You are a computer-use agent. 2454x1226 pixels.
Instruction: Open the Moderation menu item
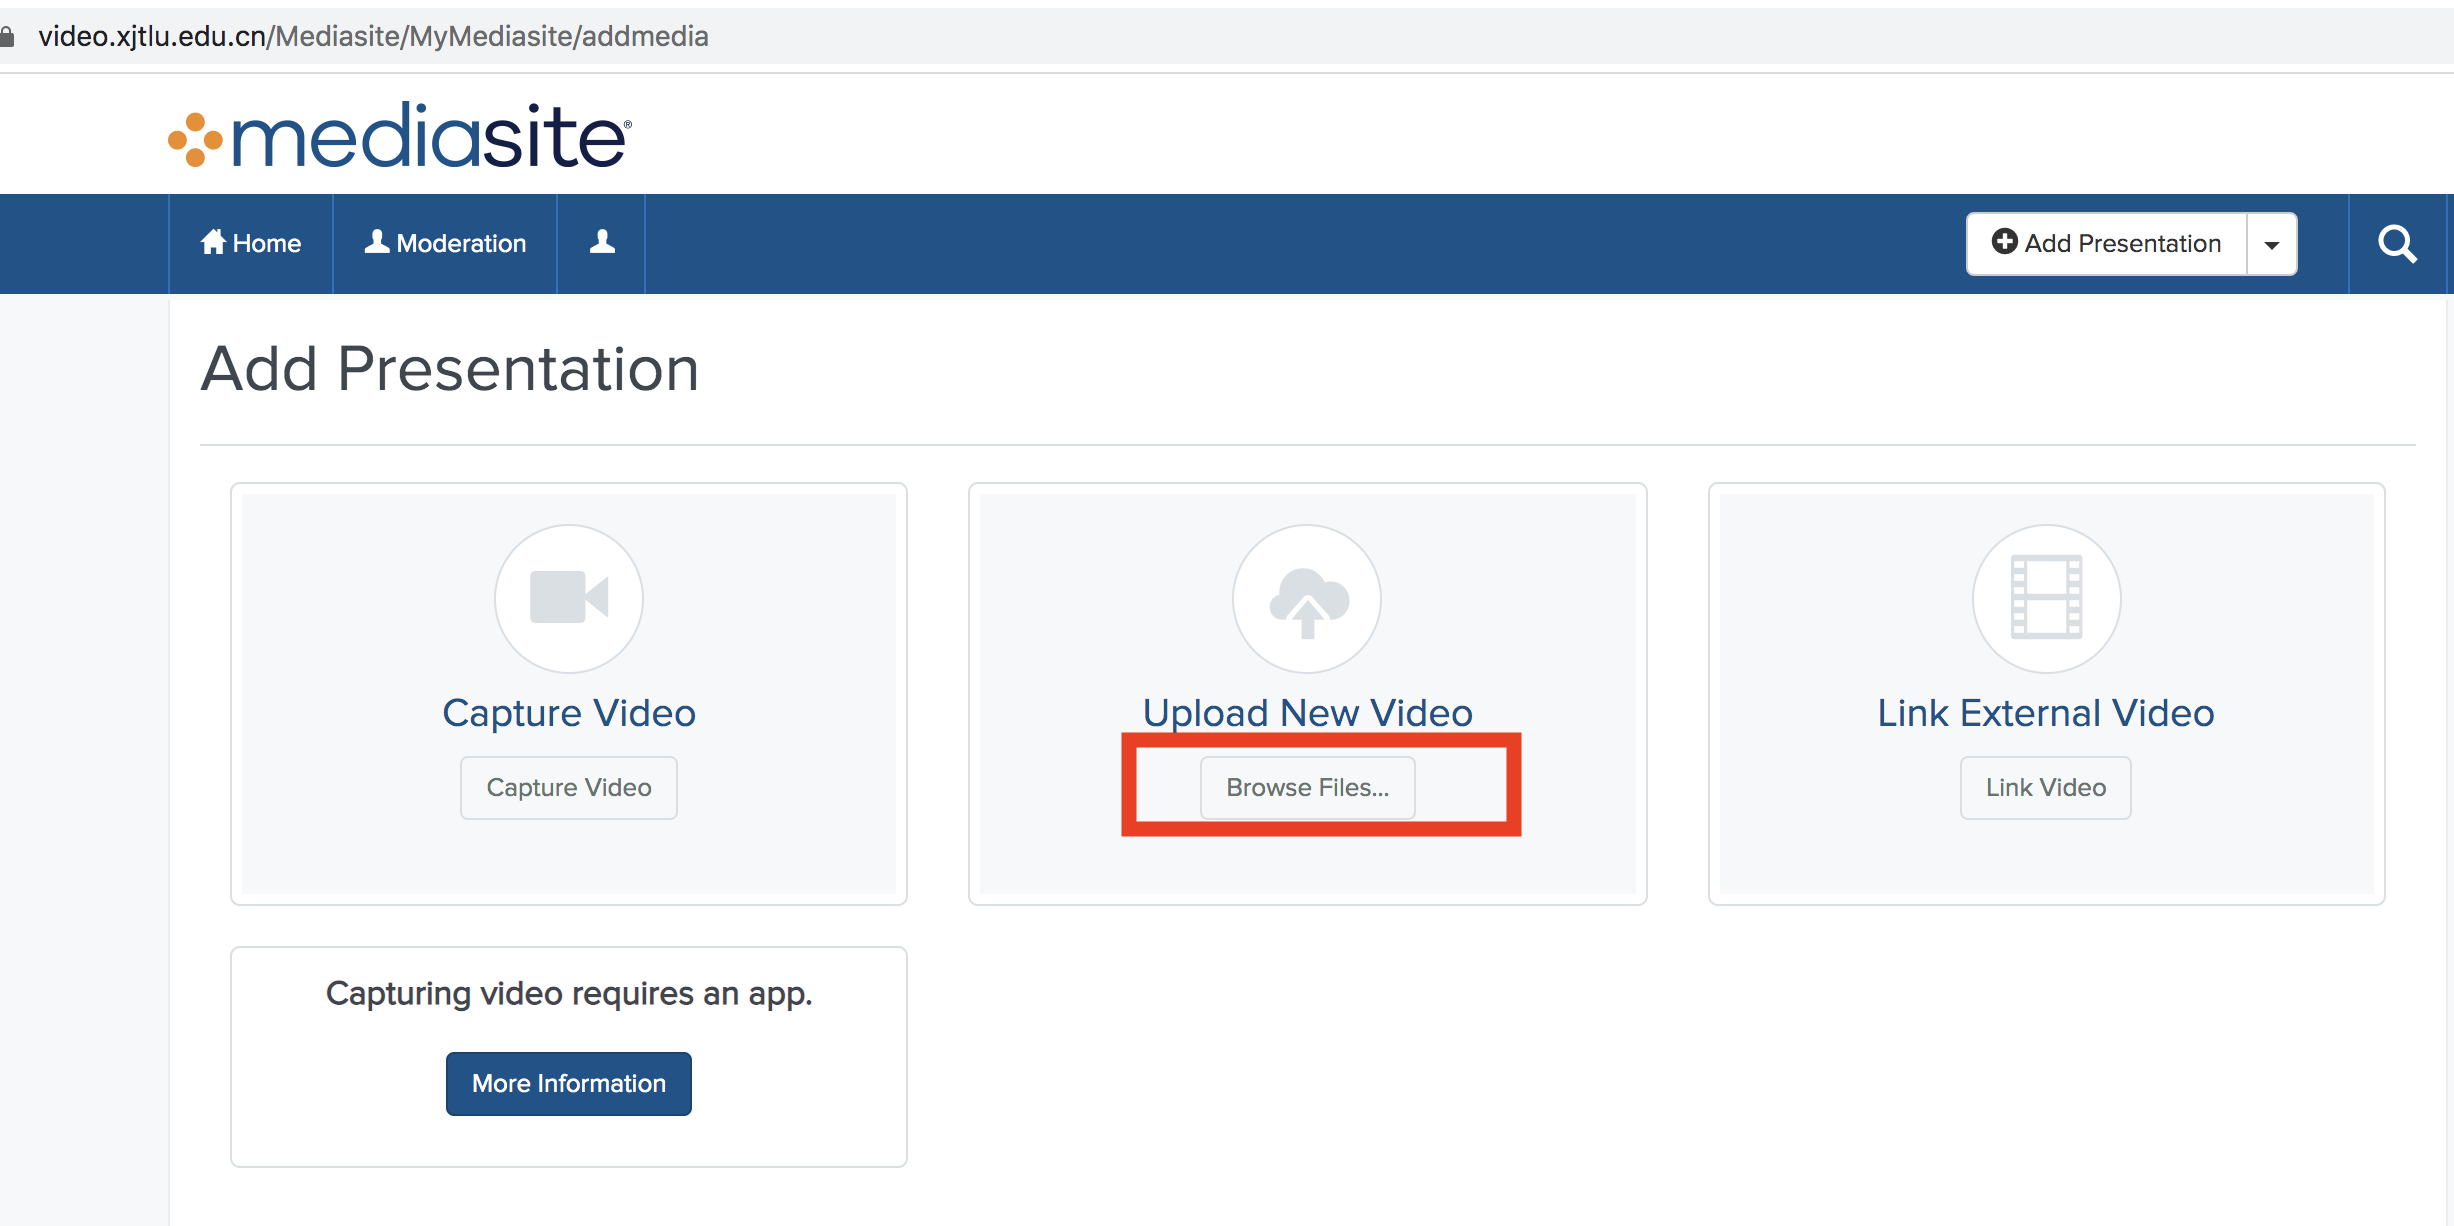pyautogui.click(x=445, y=243)
